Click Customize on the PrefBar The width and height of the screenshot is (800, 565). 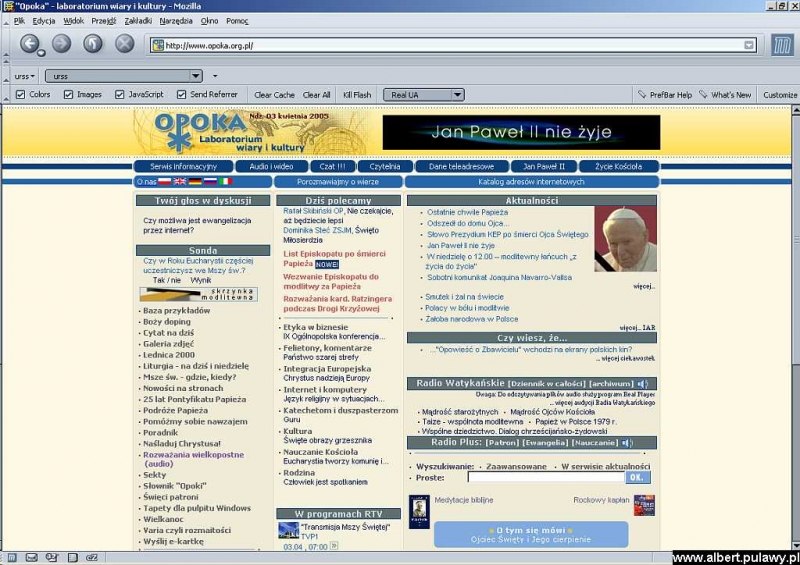click(780, 94)
